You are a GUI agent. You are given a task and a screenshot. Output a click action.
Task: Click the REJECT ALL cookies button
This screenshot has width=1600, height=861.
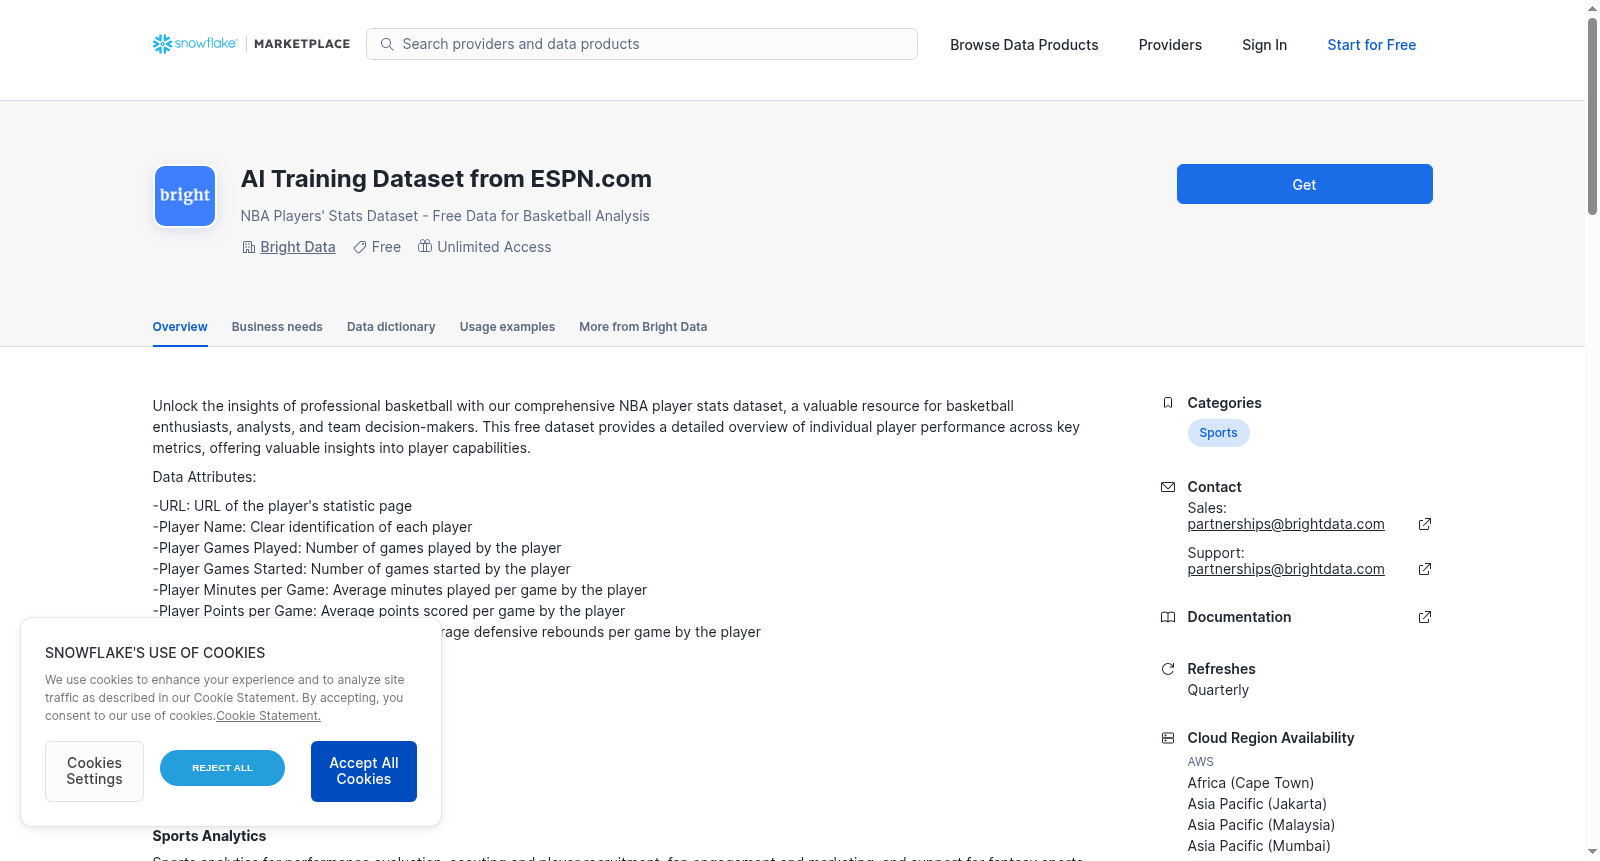pos(222,768)
